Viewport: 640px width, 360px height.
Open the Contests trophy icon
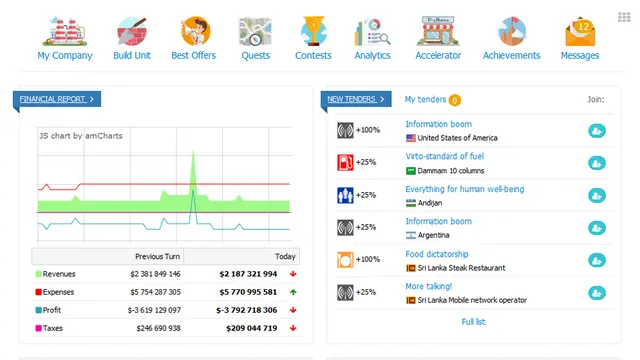(313, 31)
